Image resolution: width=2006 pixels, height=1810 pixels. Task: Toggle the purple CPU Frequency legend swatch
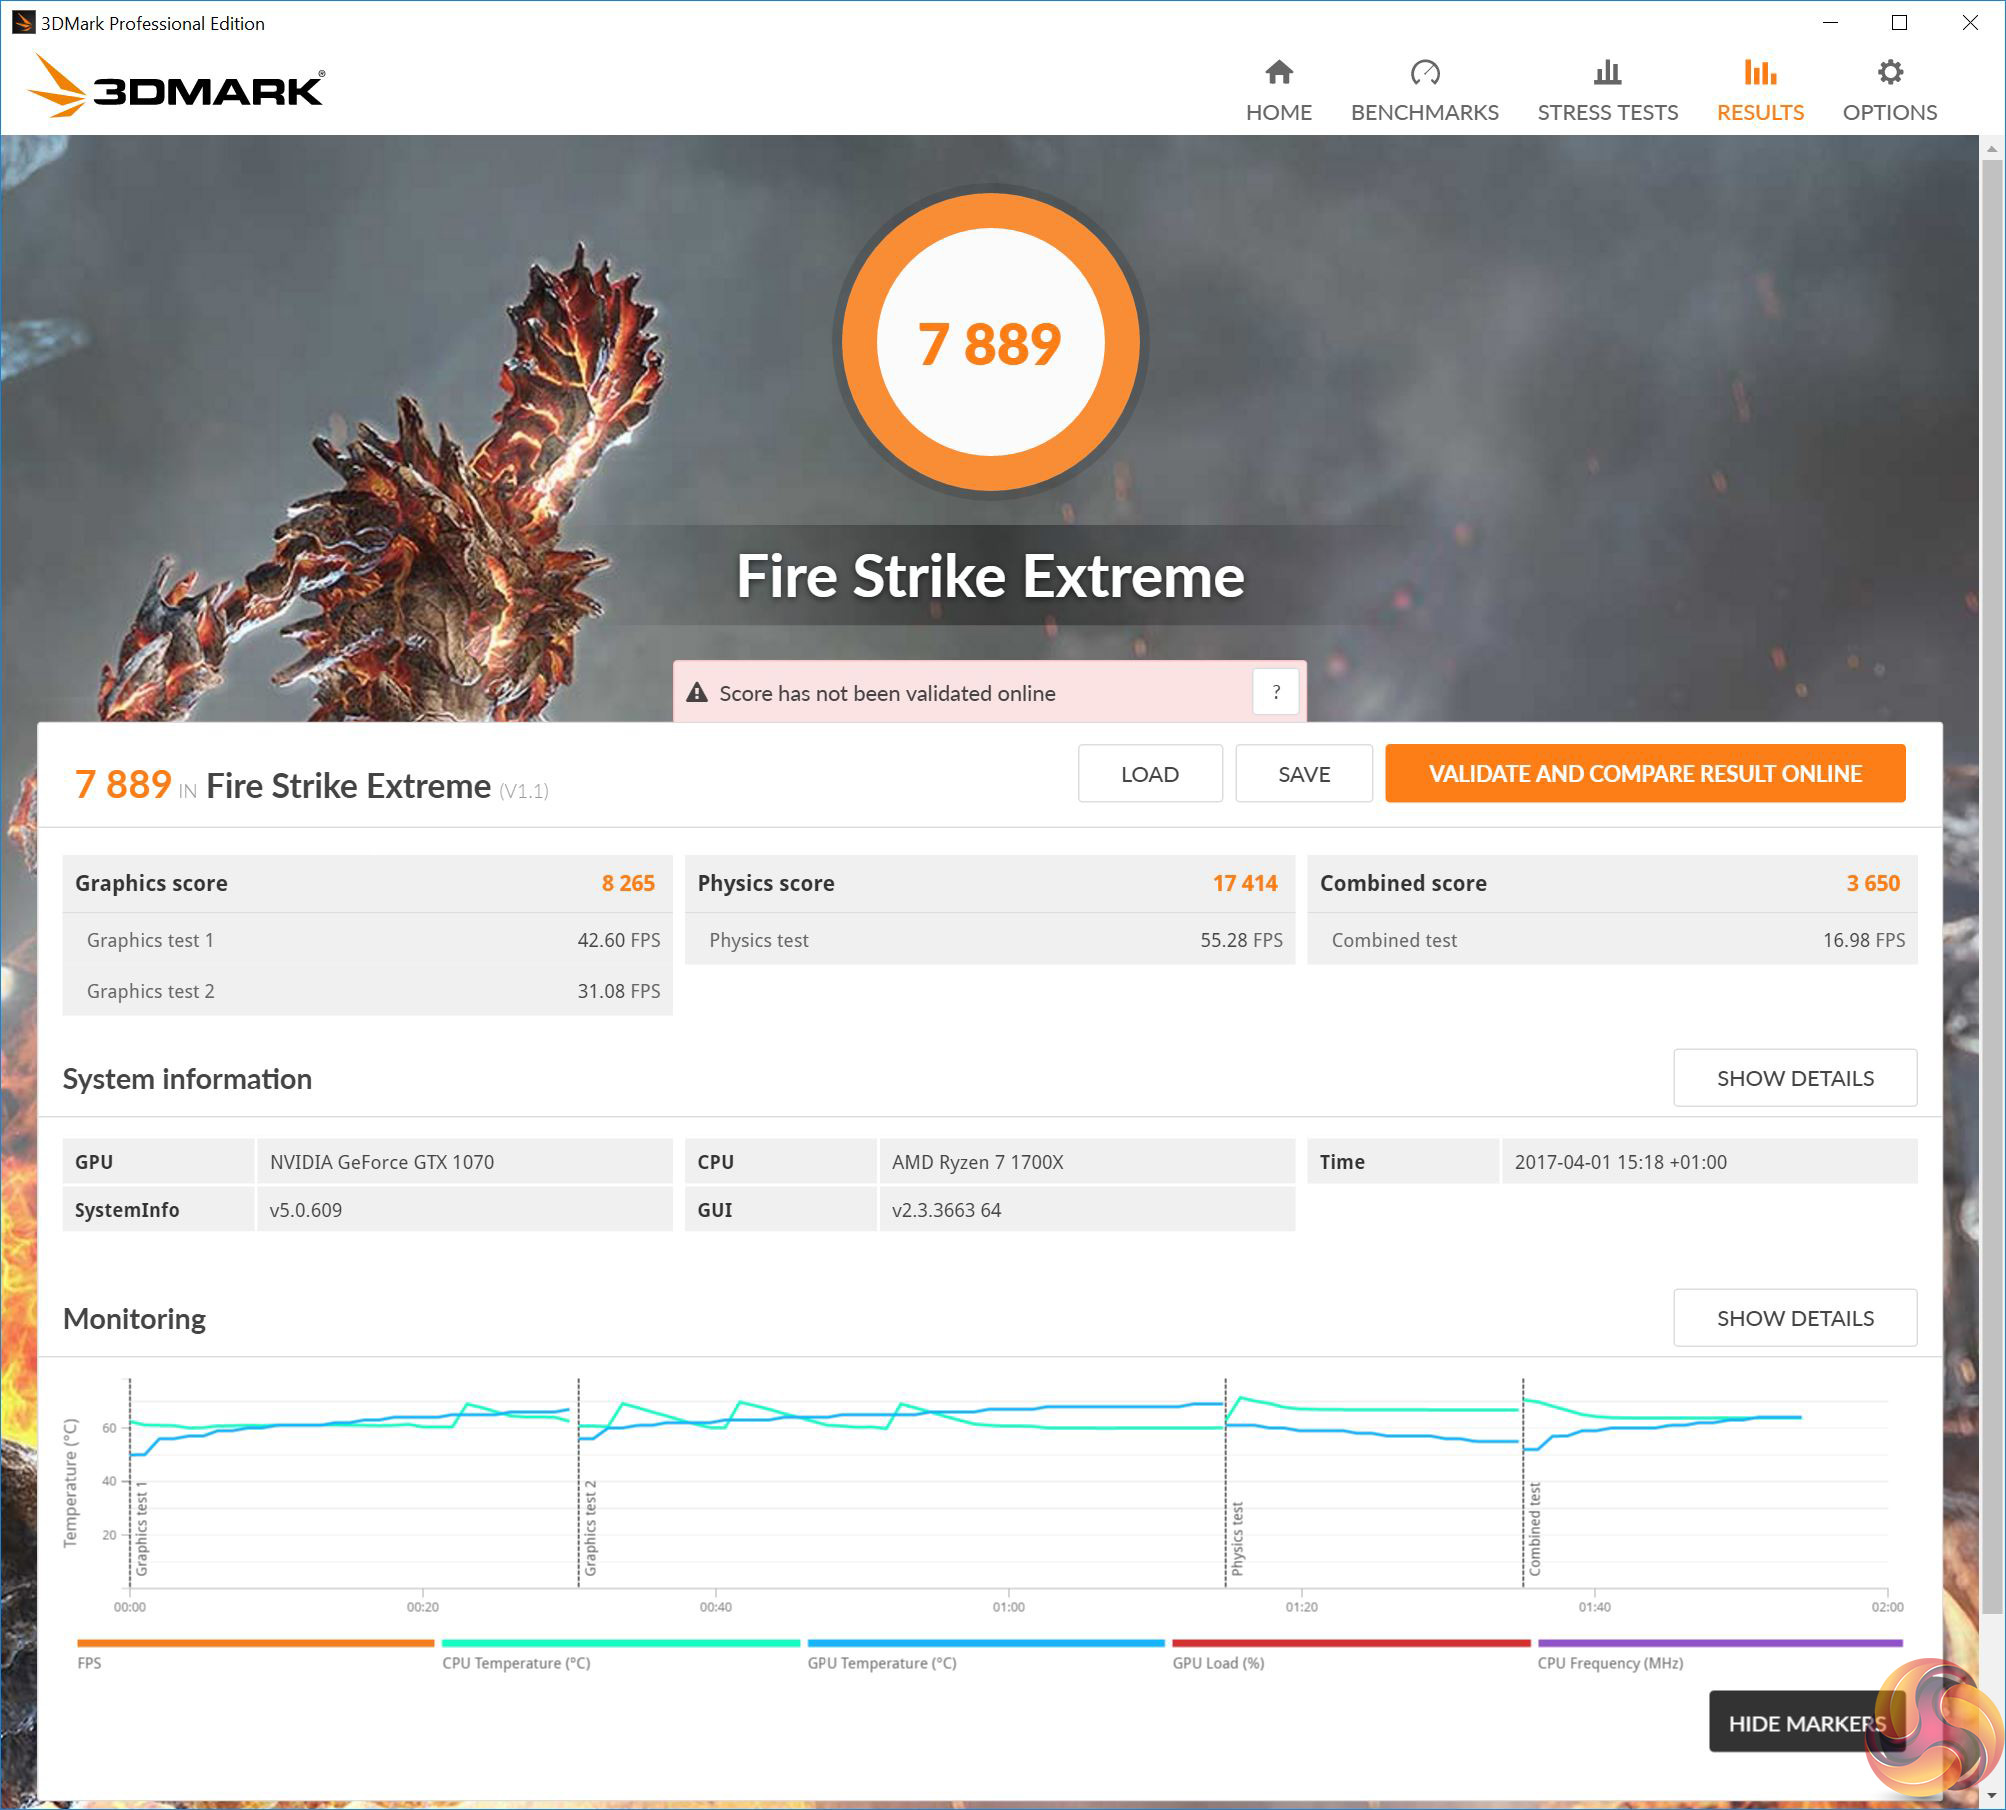click(1719, 1643)
